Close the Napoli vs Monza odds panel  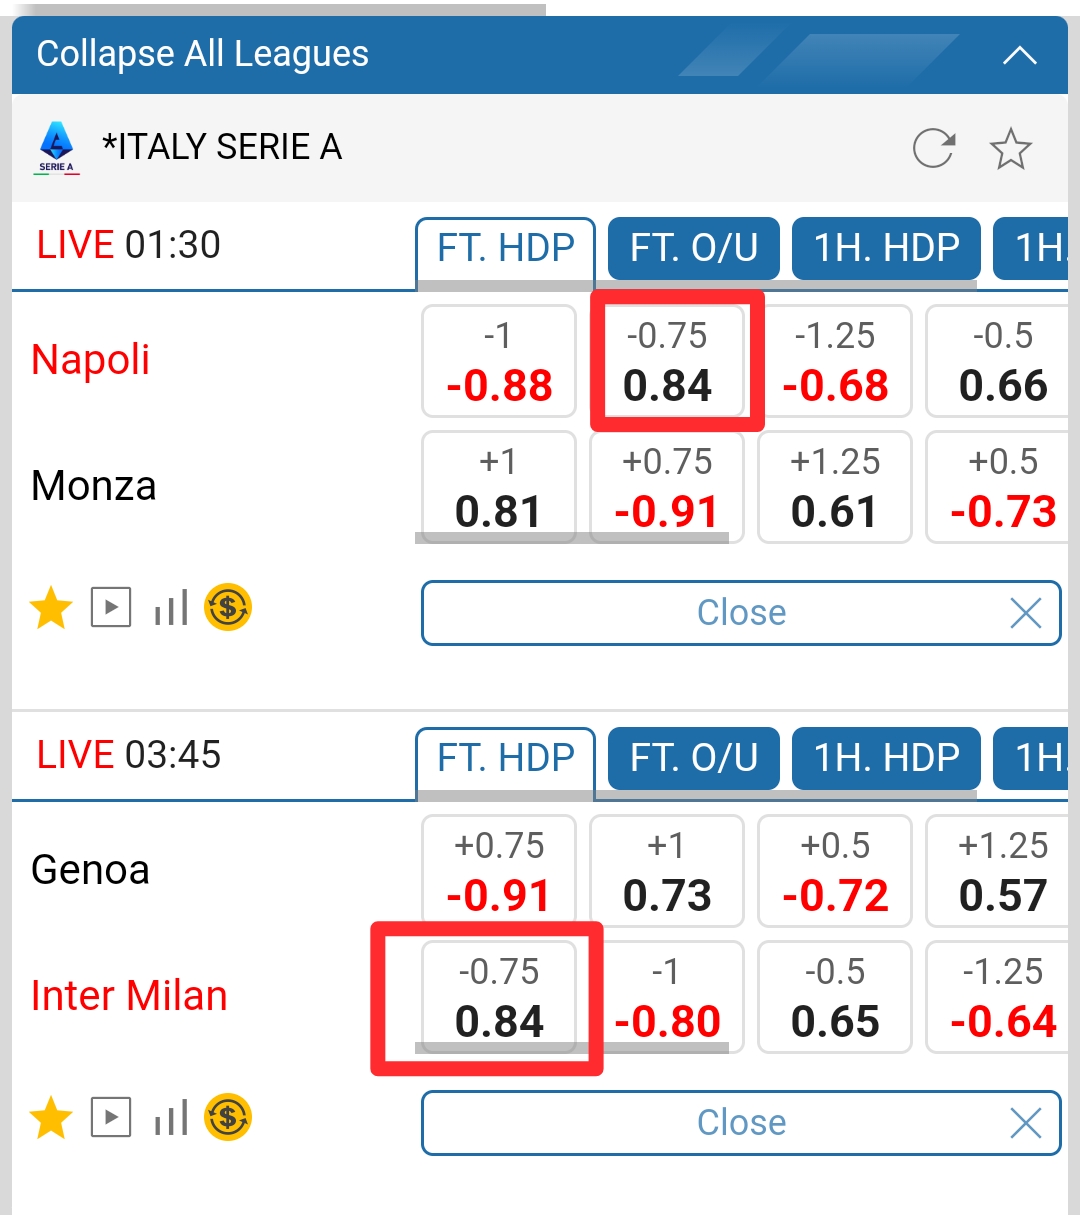point(741,613)
